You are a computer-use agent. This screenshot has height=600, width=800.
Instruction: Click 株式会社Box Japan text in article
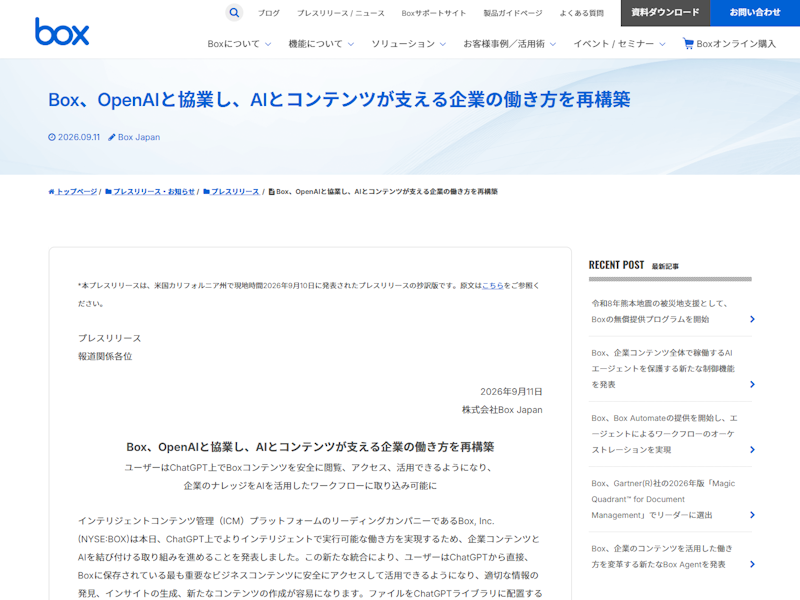click(502, 410)
